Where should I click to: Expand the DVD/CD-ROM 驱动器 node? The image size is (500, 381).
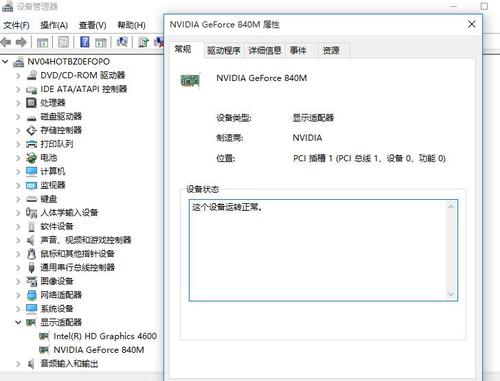[x=19, y=76]
